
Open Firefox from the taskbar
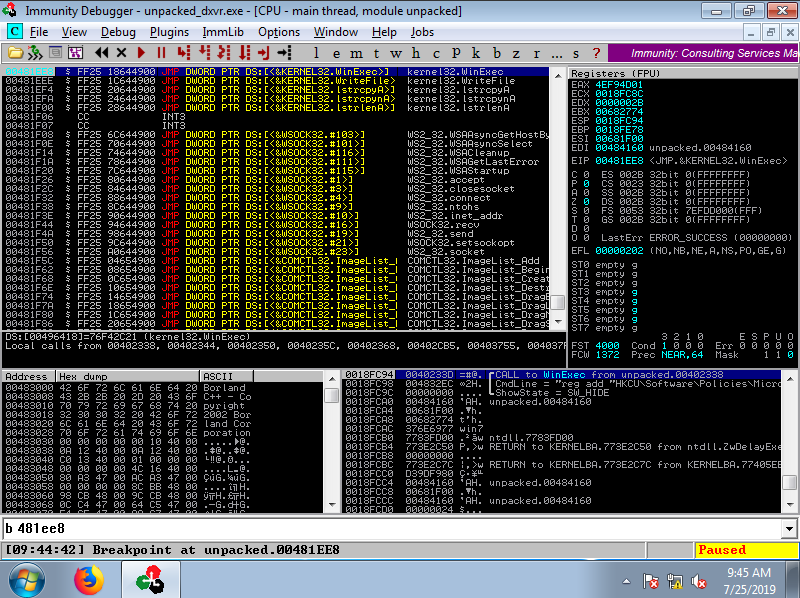89,580
